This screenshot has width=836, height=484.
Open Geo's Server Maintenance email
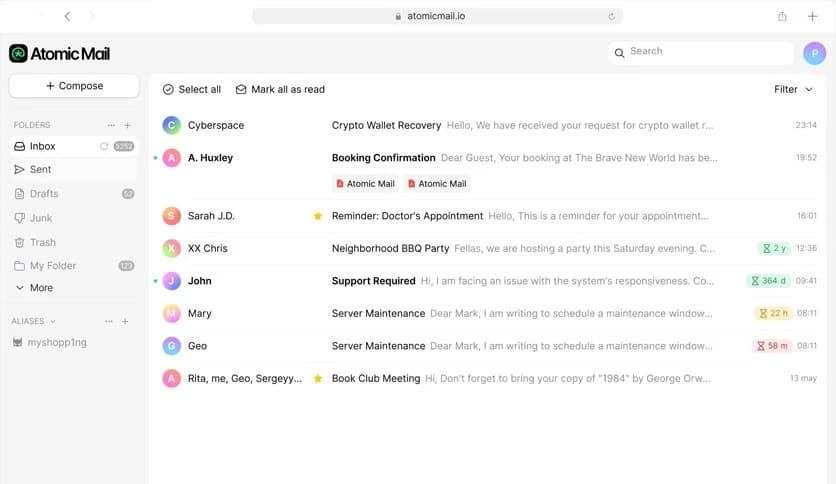(x=488, y=346)
